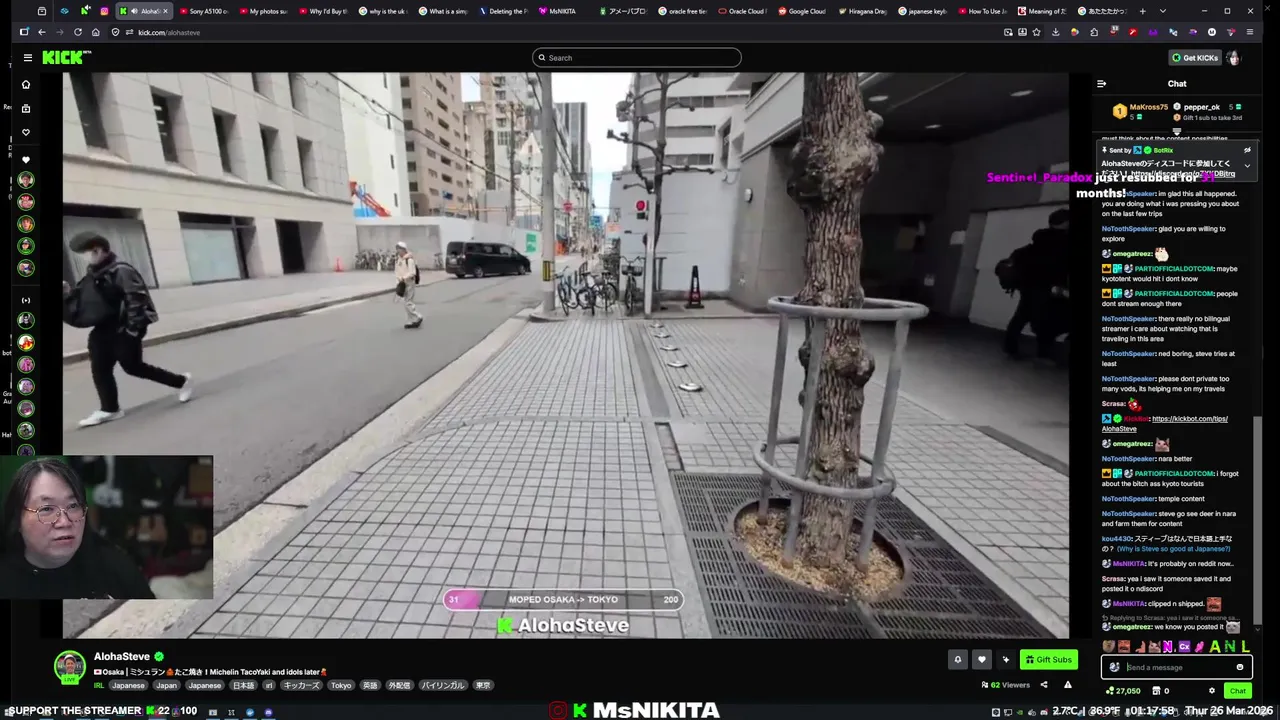Select the Tokyo stream tag
Screen dimensions: 1280x720
[341, 685]
